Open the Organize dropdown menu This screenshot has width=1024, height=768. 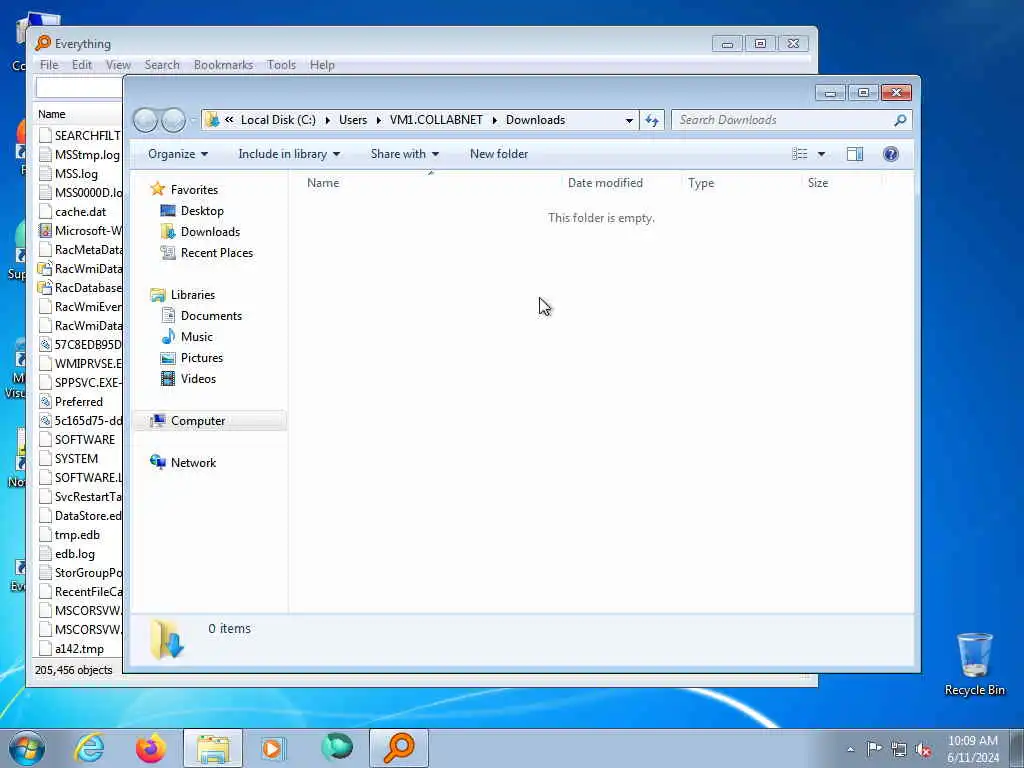click(x=178, y=153)
